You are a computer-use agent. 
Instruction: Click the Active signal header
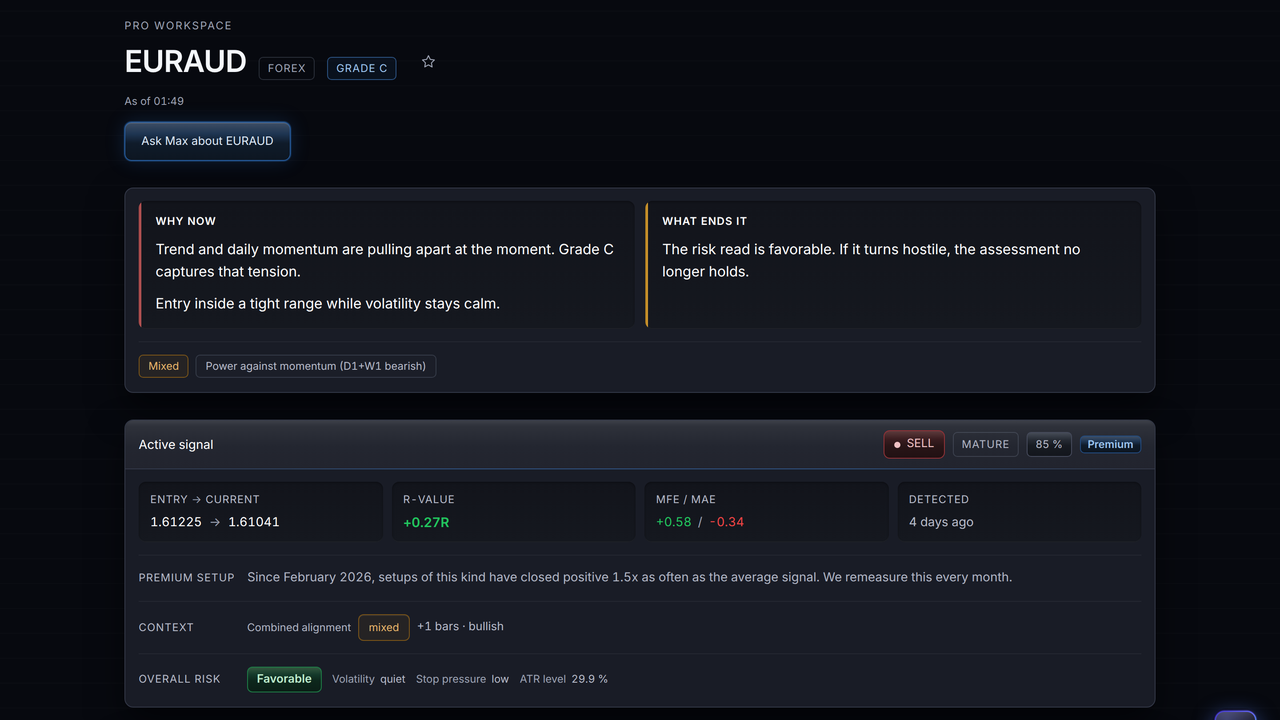point(176,444)
